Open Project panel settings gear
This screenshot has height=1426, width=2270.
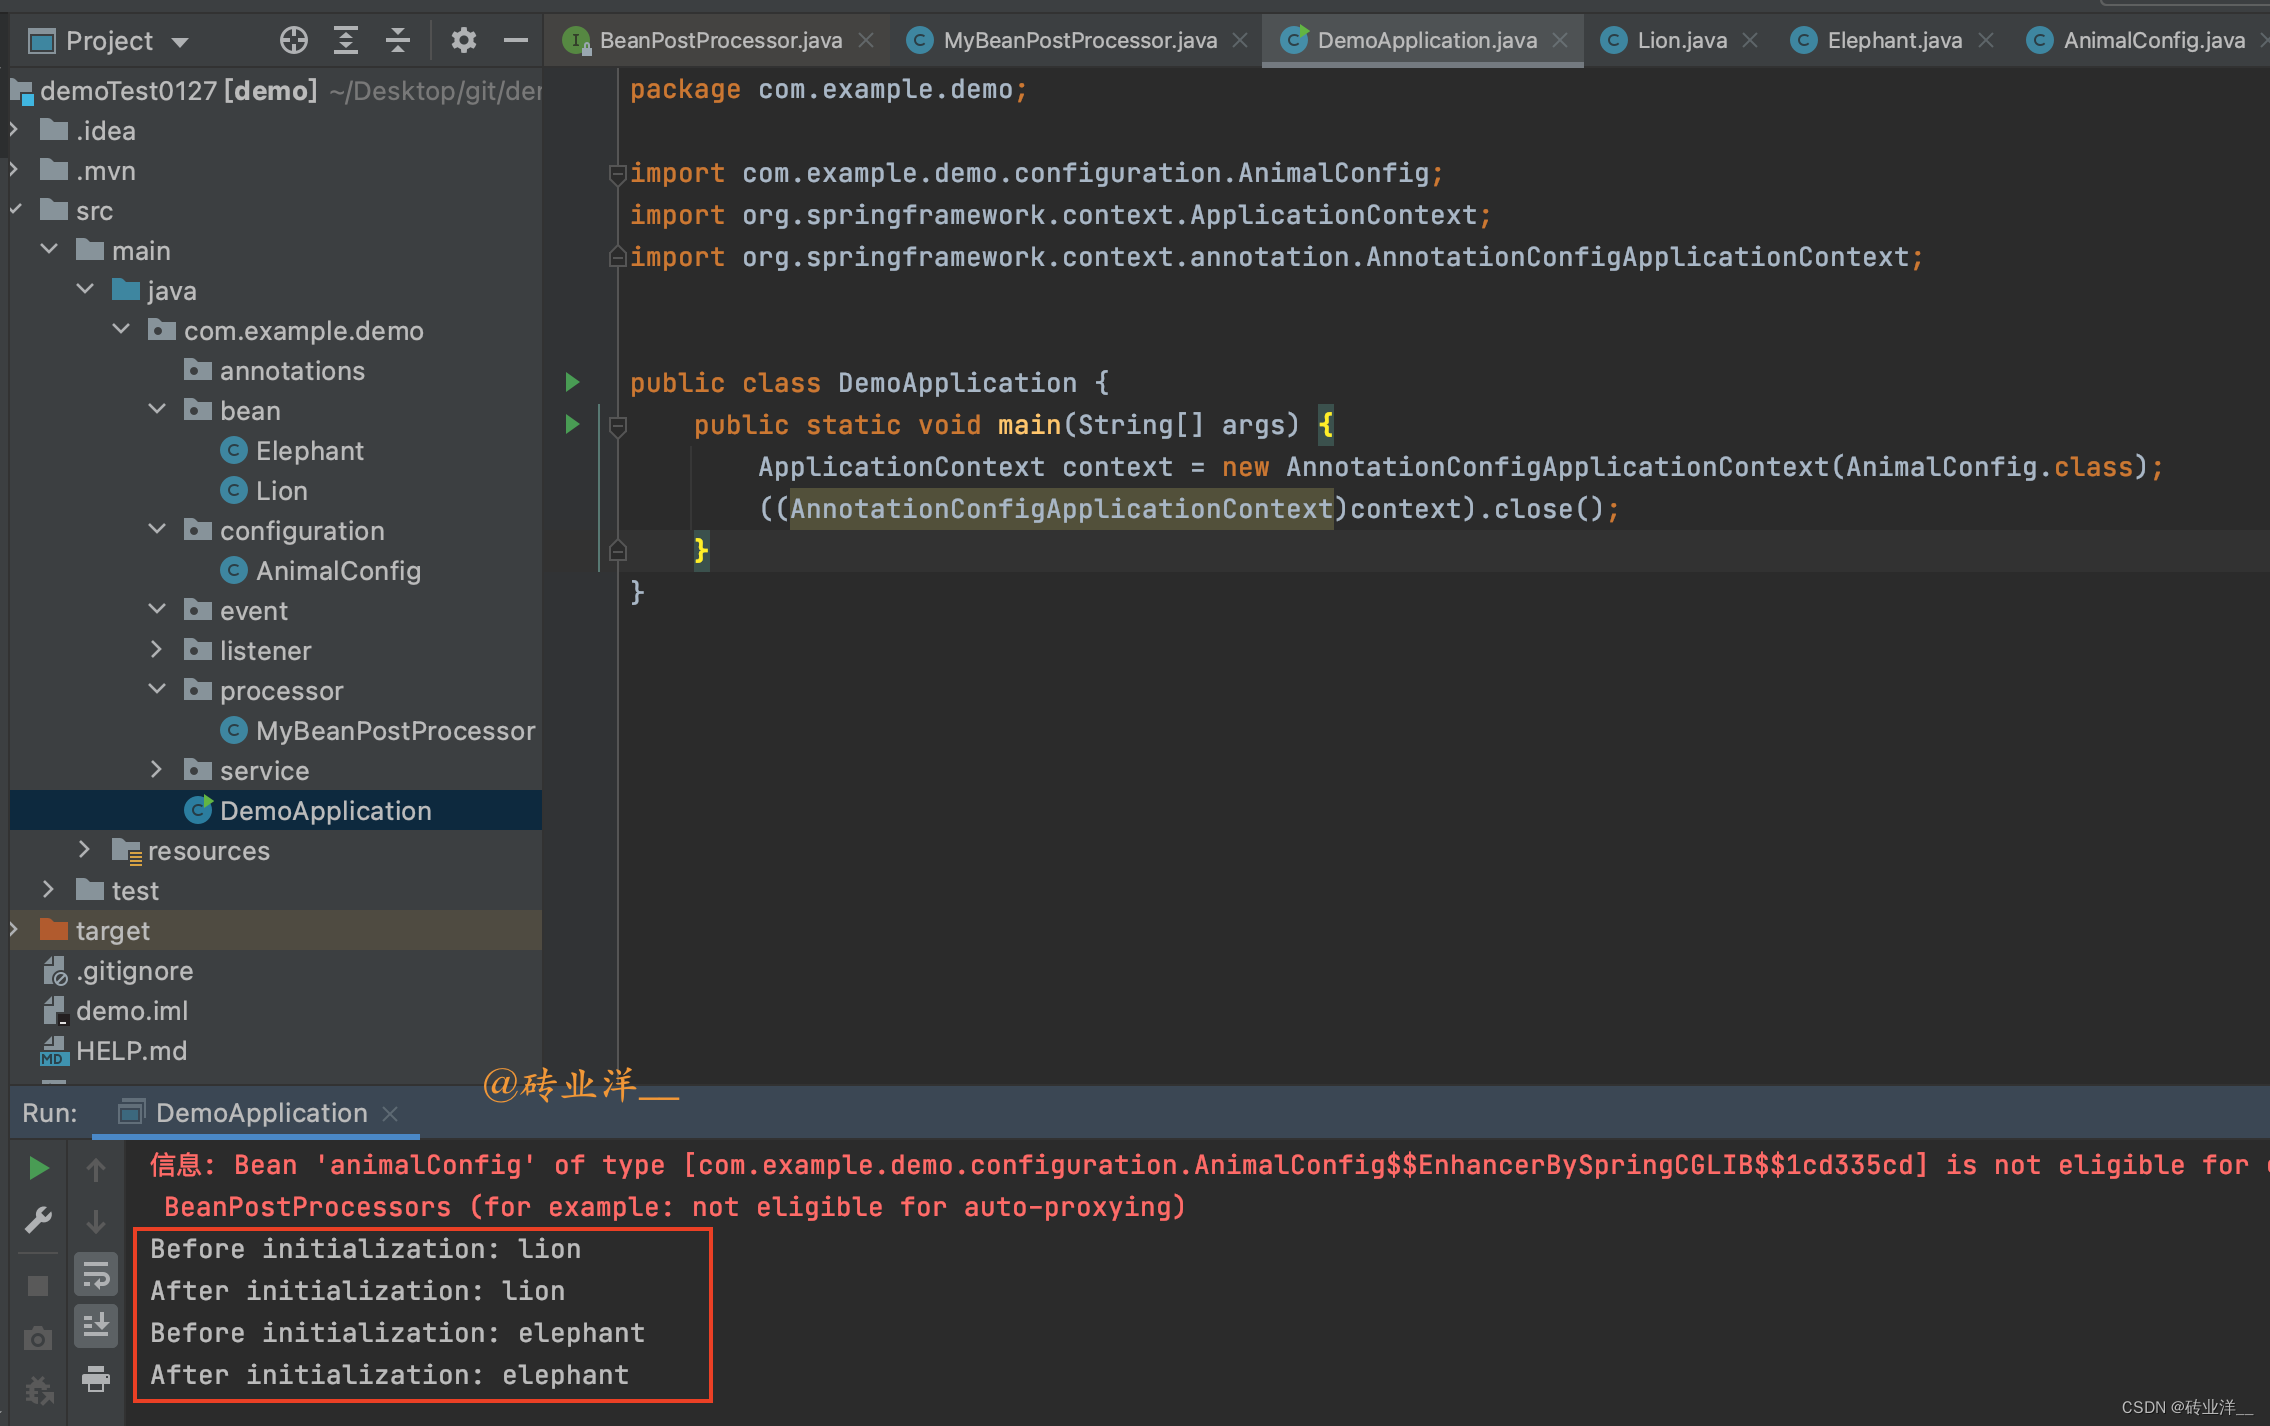point(463,40)
